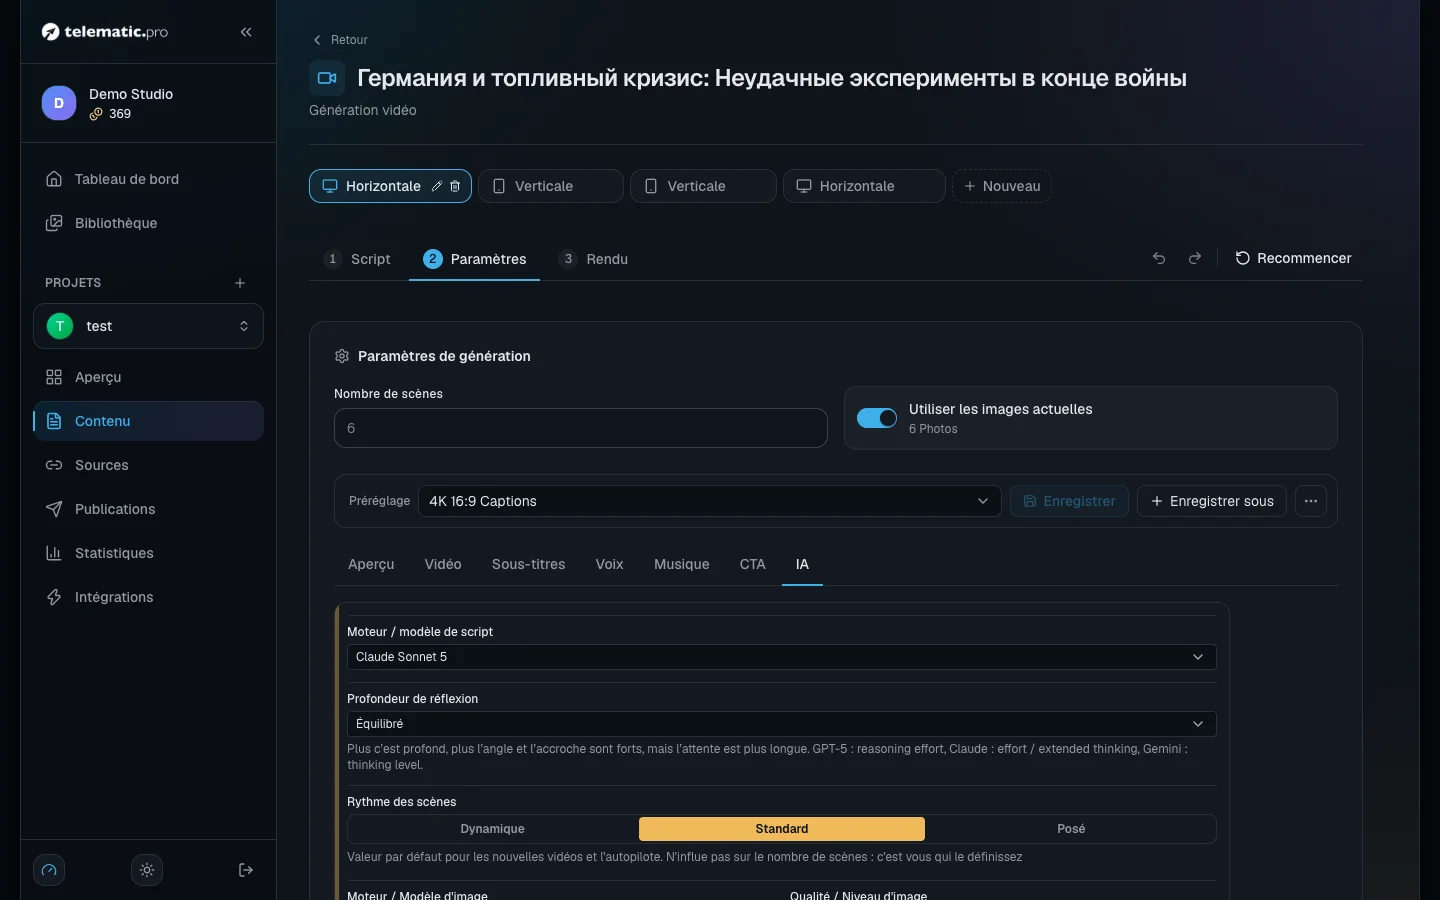
Task: Click the redo arrow icon
Action: [x=1195, y=258]
